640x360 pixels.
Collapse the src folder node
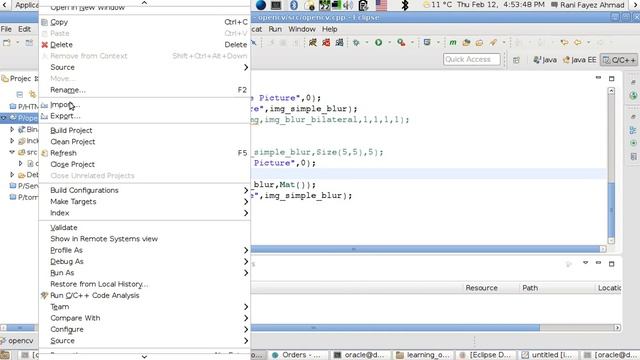tap(12, 152)
